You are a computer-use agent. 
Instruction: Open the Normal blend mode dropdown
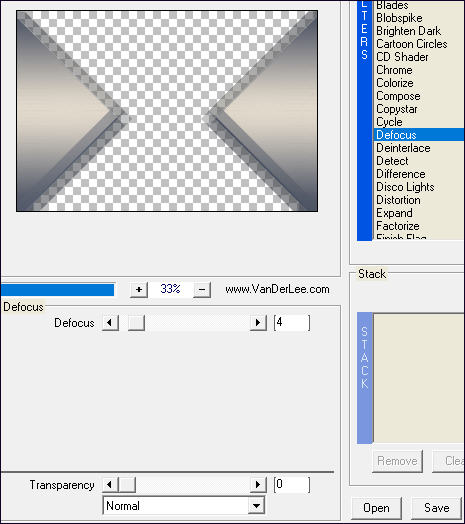click(256, 506)
